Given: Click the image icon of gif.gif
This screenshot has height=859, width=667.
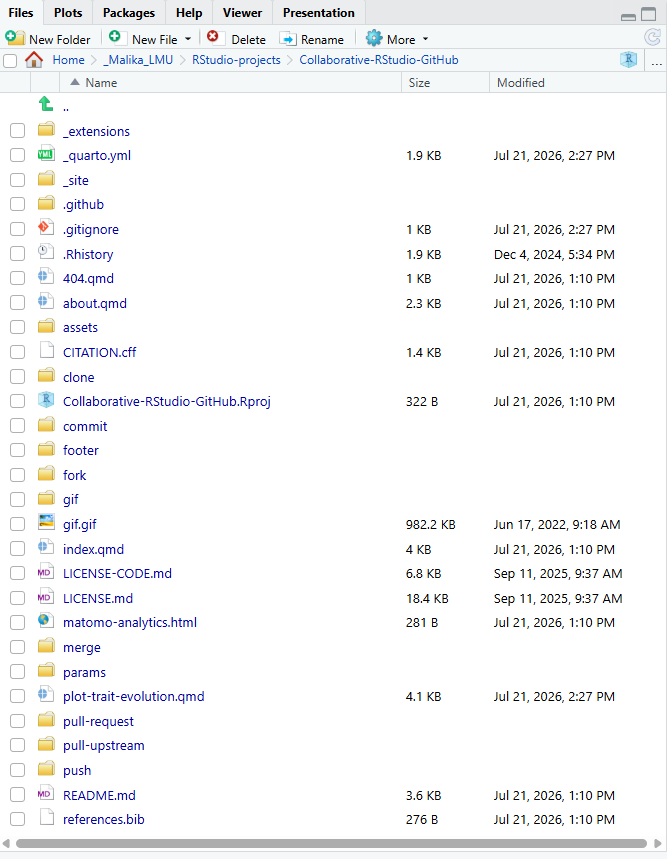Looking at the screenshot, I should [46, 522].
